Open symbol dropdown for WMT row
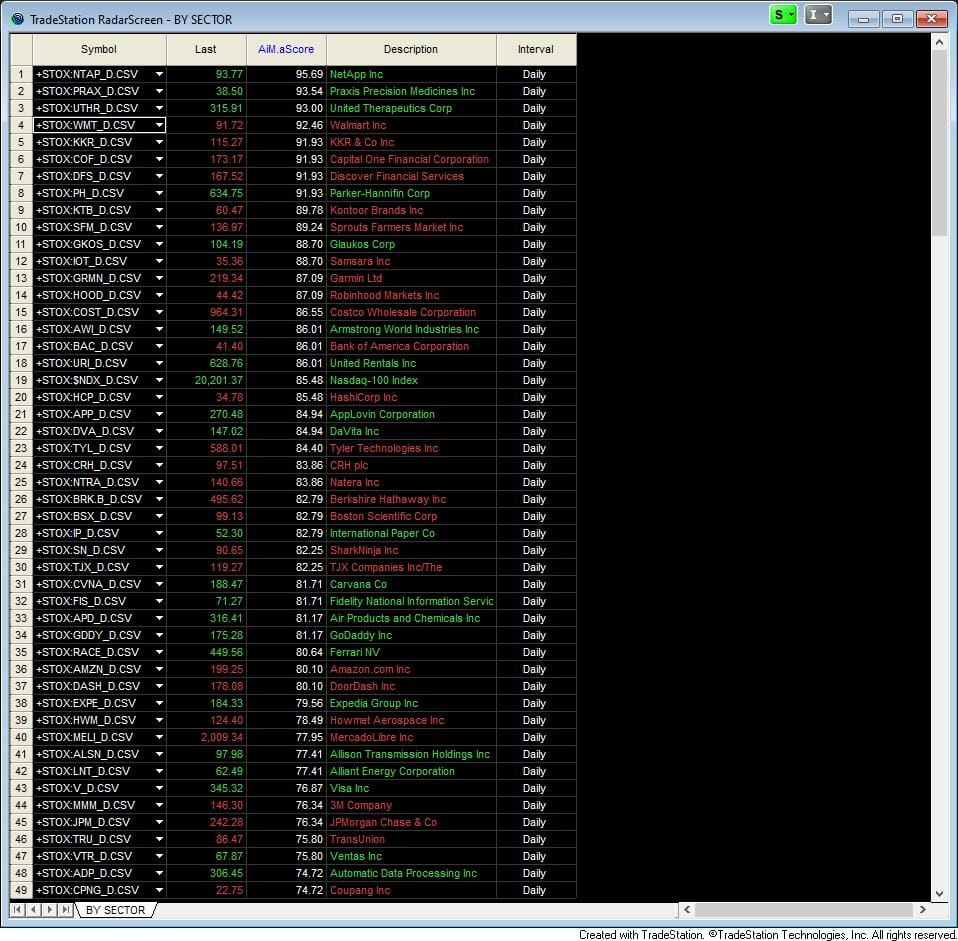 tap(159, 125)
